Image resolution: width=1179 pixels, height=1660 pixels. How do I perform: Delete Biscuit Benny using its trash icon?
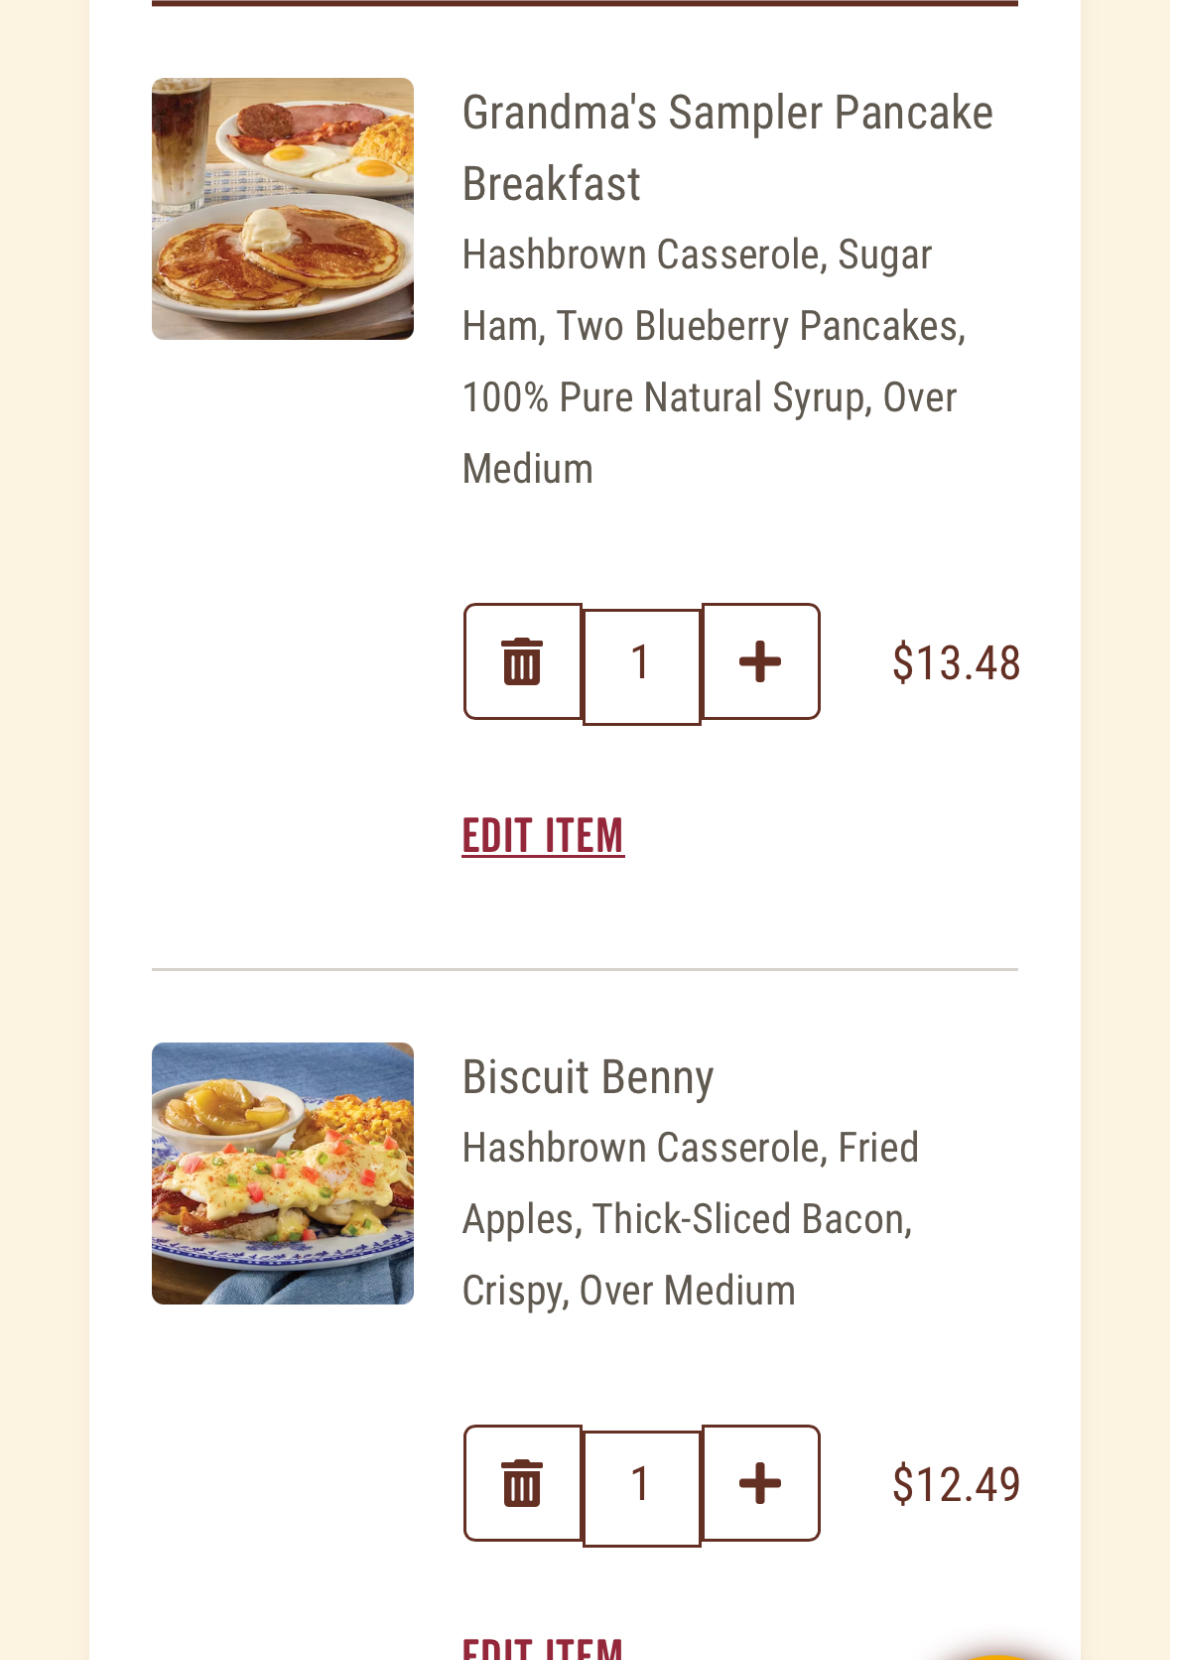(x=522, y=1483)
